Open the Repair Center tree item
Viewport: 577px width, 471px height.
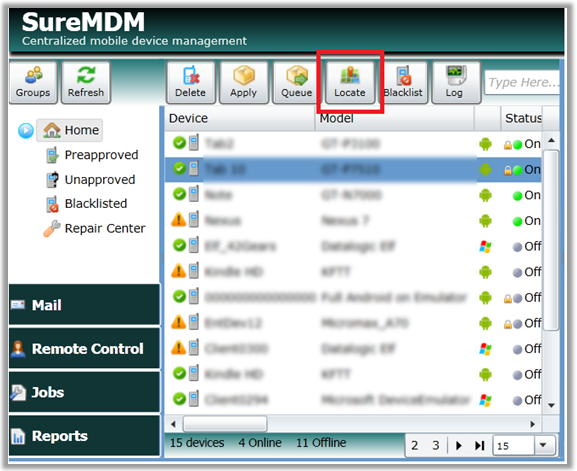pos(95,229)
